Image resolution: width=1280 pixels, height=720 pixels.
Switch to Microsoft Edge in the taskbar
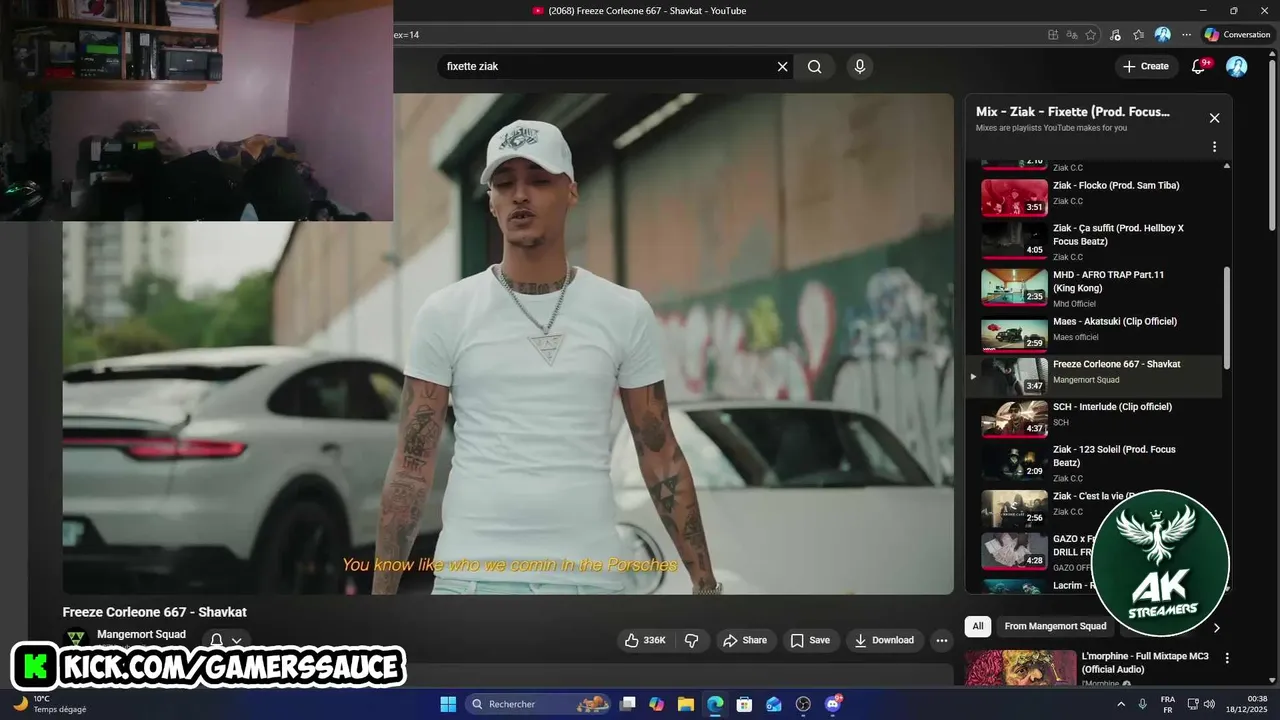point(715,704)
